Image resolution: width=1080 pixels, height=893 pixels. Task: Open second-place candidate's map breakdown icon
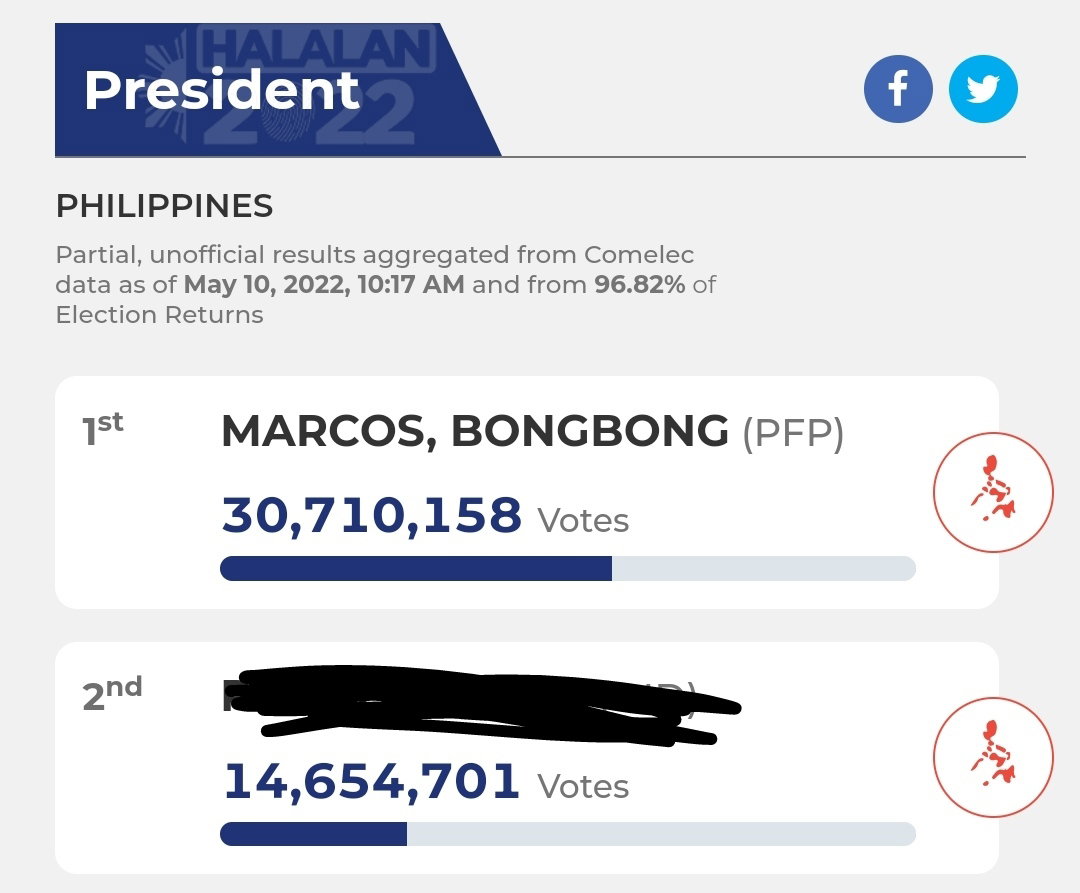pyautogui.click(x=993, y=757)
